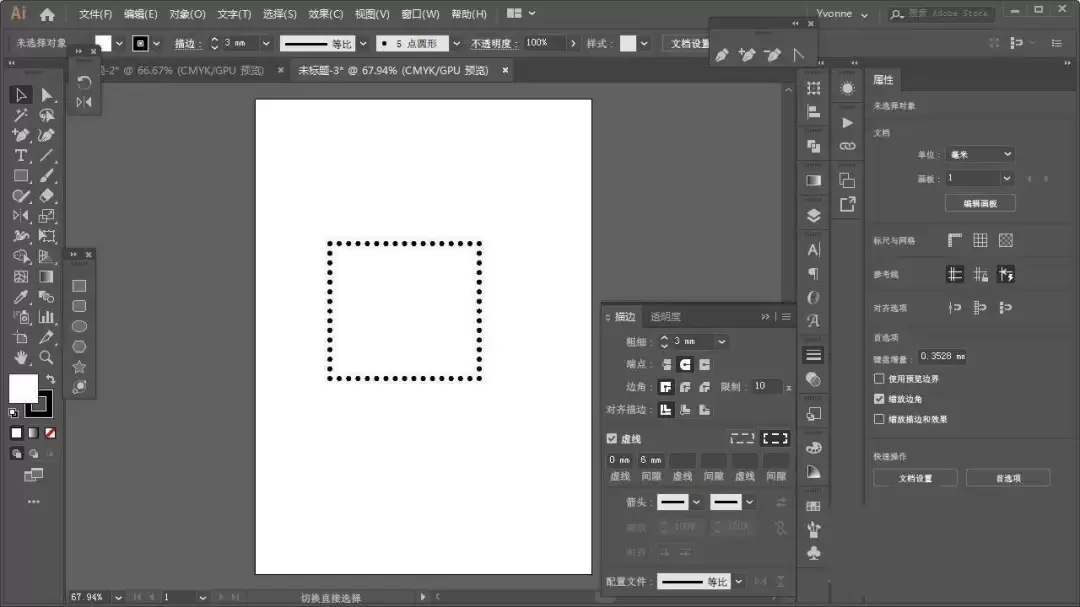The height and width of the screenshot is (607, 1080).
Task: Select the Reflect tool in floating panel
Action: point(84,102)
